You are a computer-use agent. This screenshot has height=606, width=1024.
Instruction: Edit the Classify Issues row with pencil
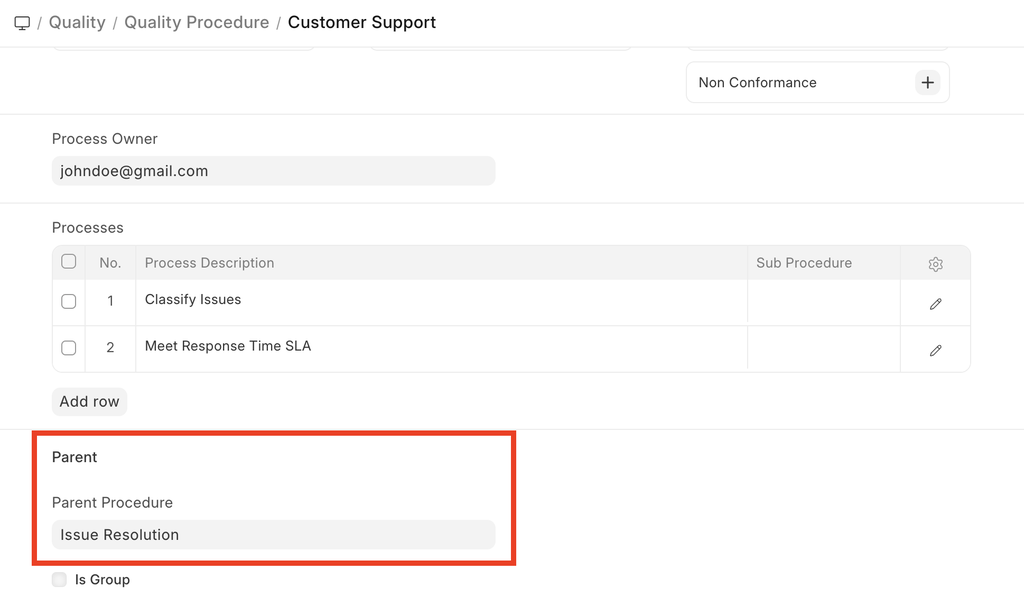[935, 304]
